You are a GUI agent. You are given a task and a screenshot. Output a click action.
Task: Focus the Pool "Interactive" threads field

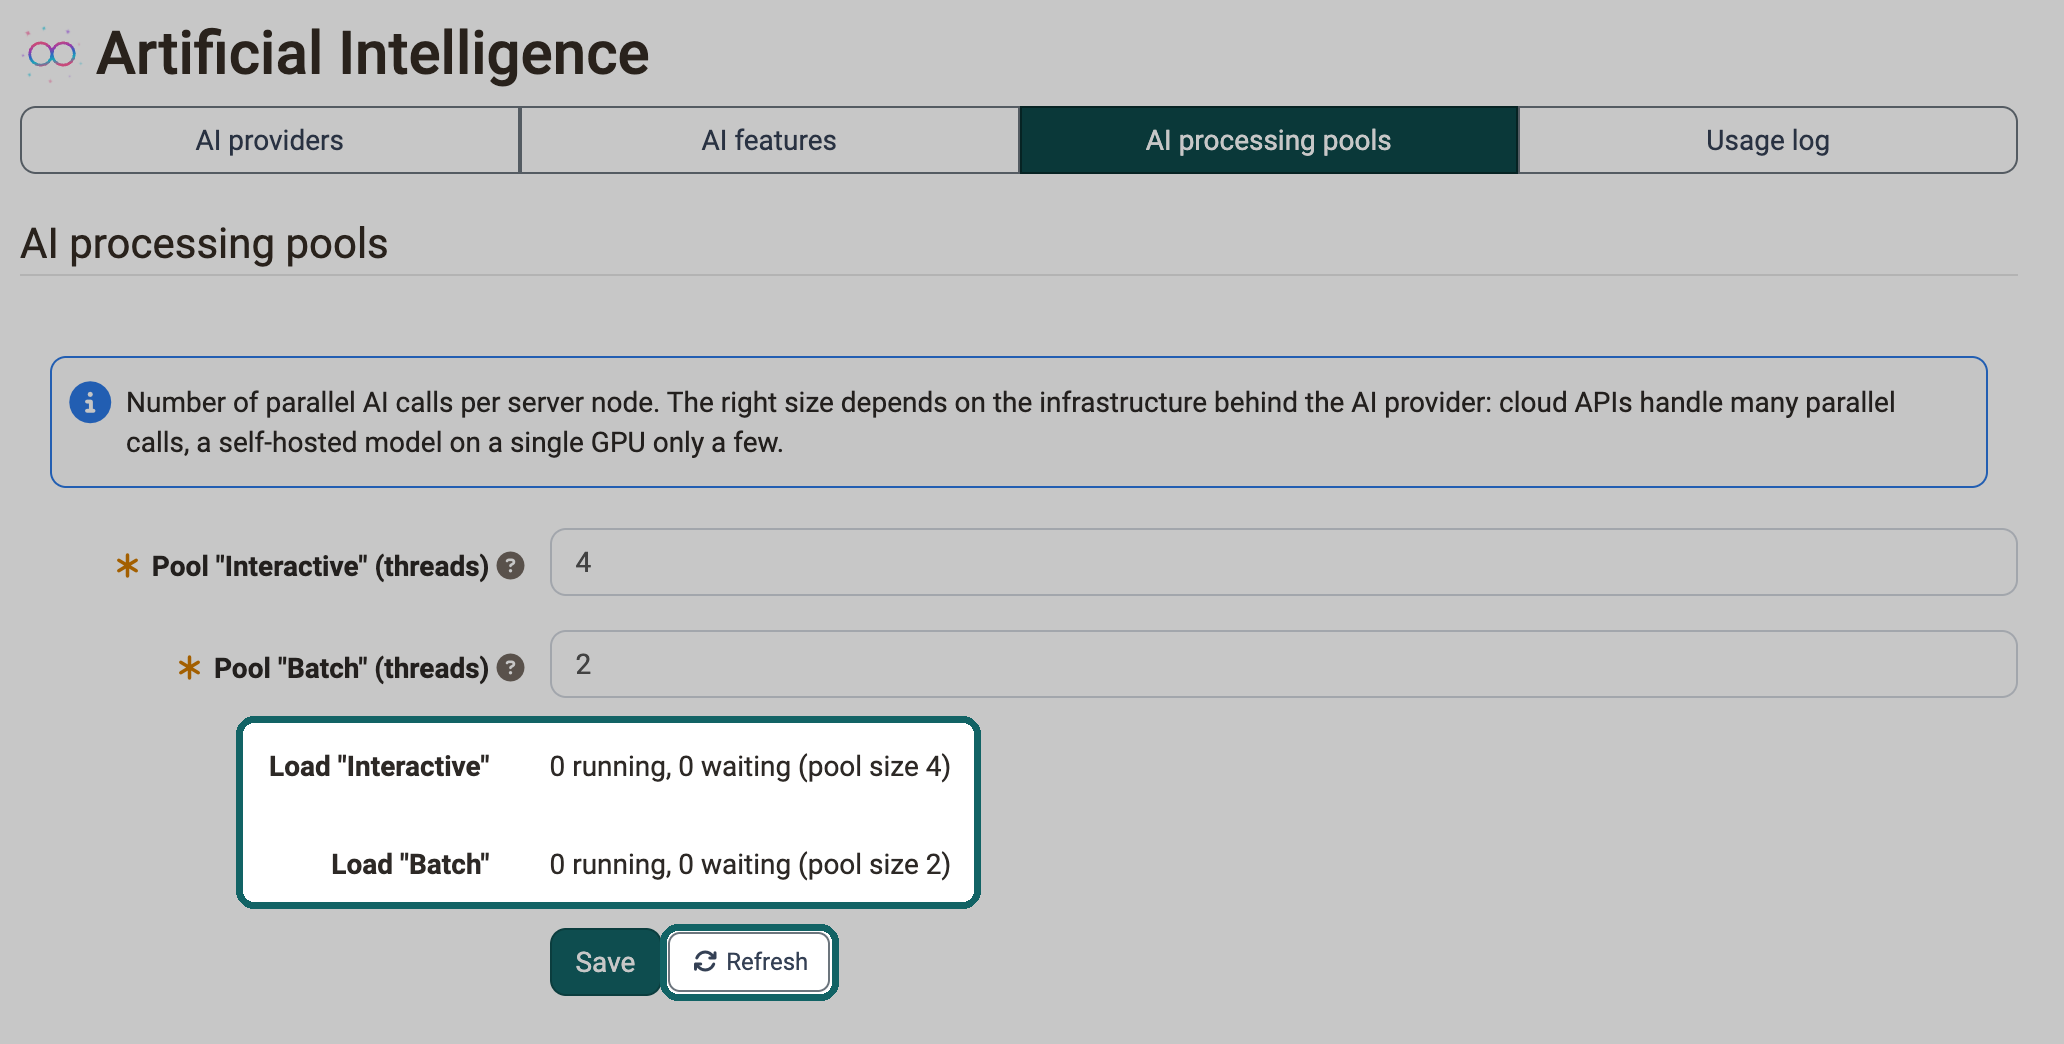1283,562
